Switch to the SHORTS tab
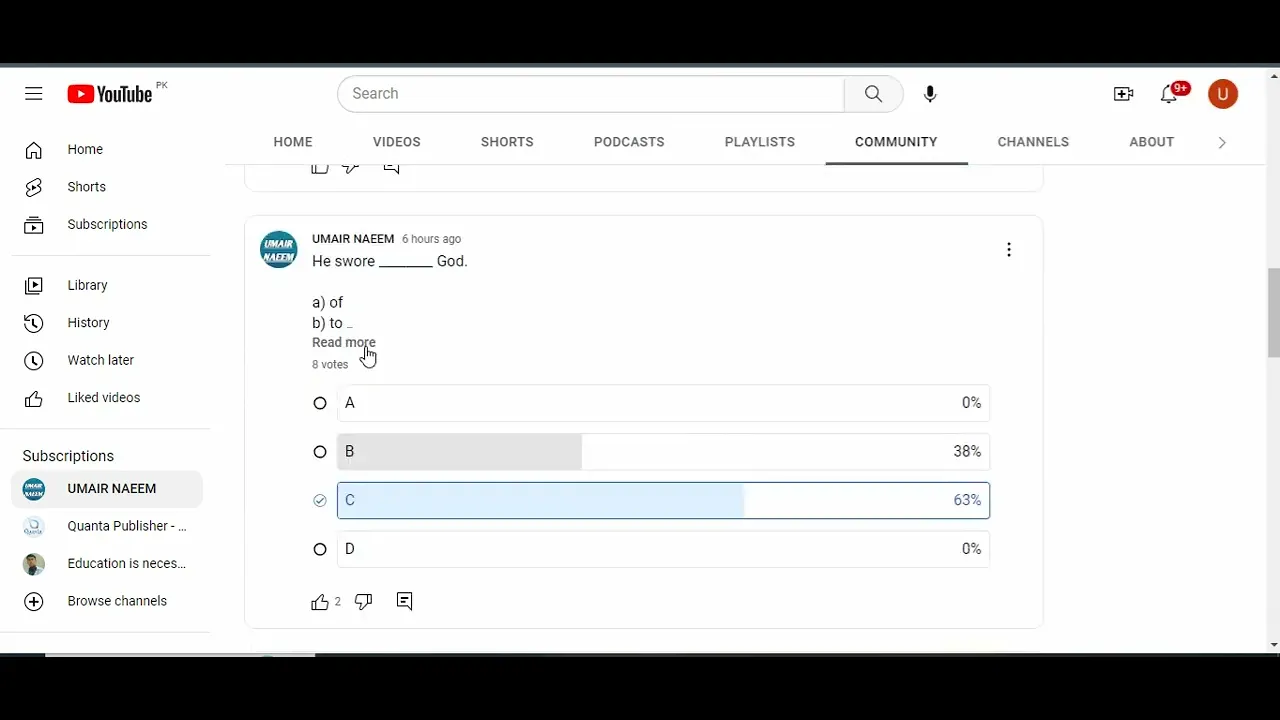The height and width of the screenshot is (720, 1280). click(x=507, y=142)
